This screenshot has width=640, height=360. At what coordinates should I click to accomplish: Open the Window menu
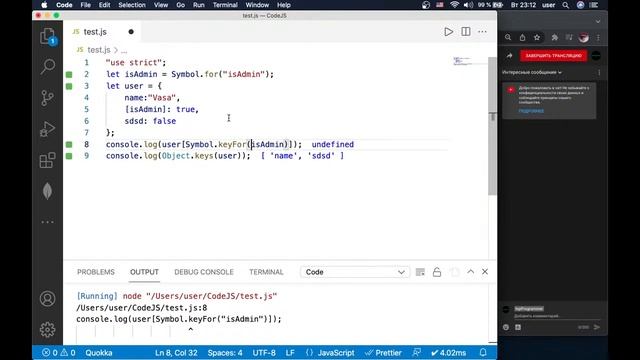257,5
